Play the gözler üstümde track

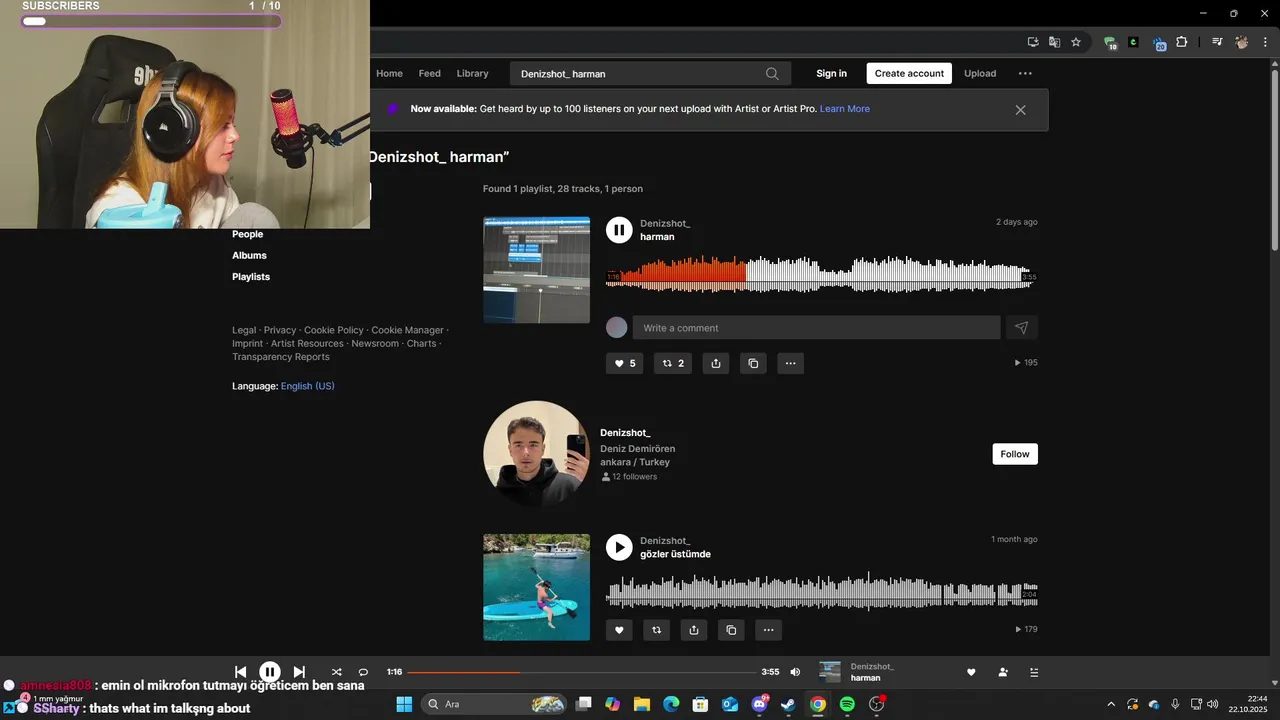tap(619, 547)
